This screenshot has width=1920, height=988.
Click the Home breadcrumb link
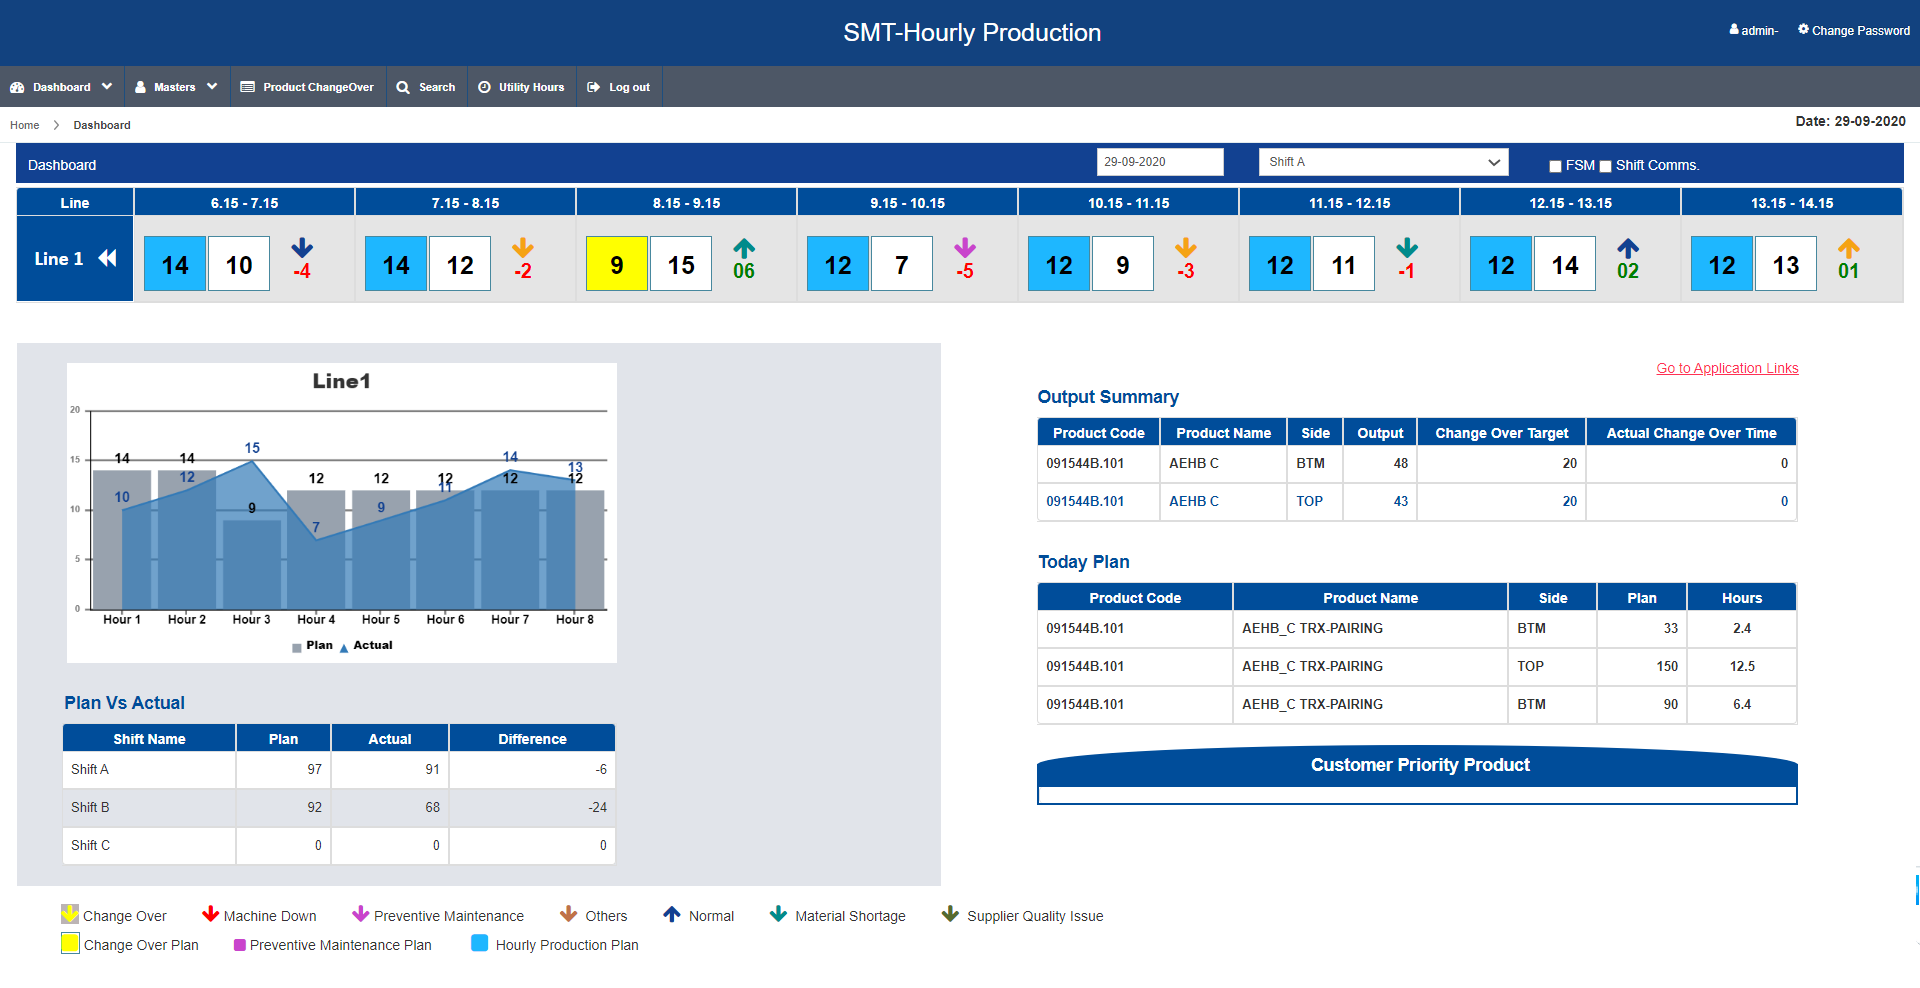click(25, 125)
